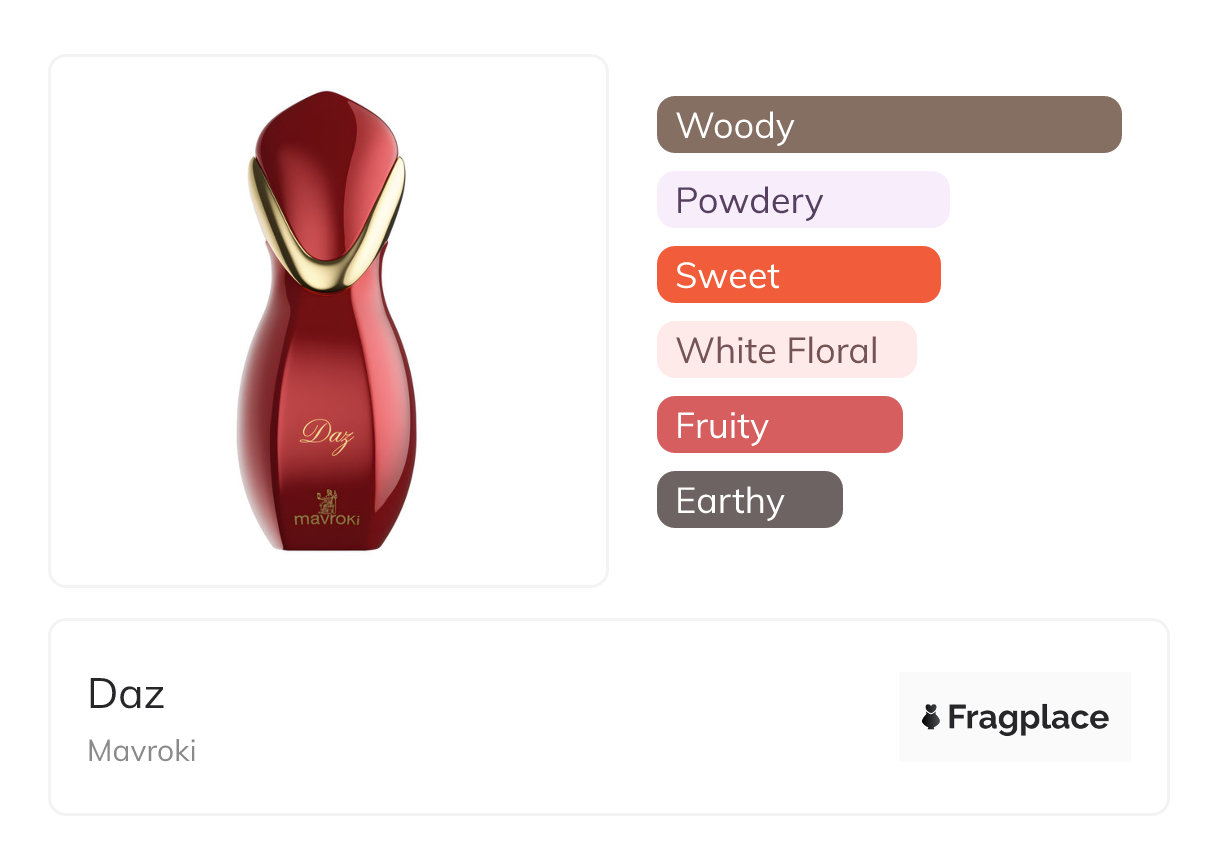Screen dimensions: 1218x864
Task: Click the mavroki emblem figure on the bottle
Action: tap(328, 499)
